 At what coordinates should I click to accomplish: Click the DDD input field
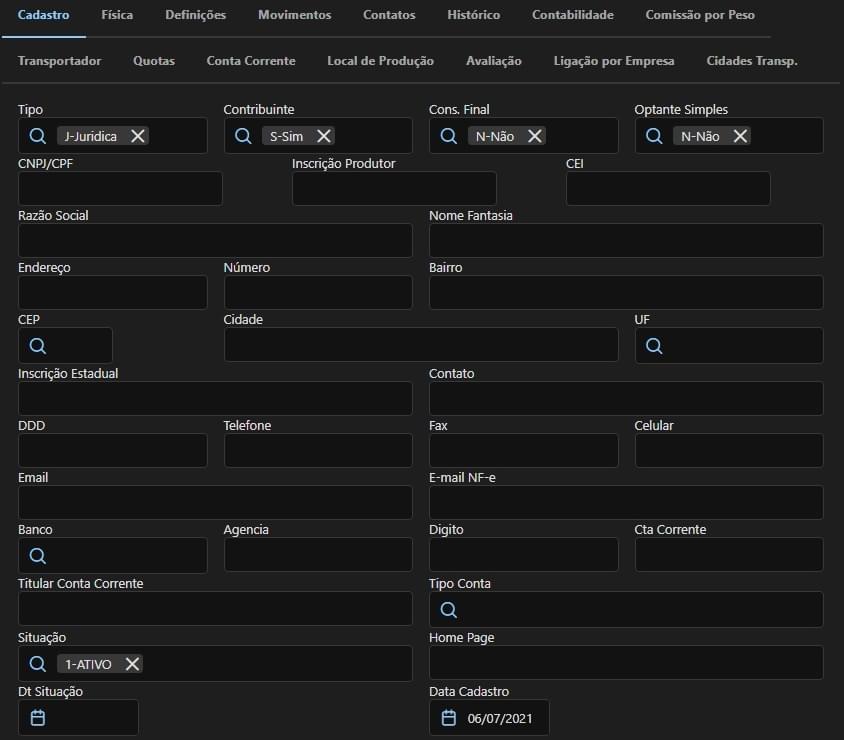tap(112, 450)
